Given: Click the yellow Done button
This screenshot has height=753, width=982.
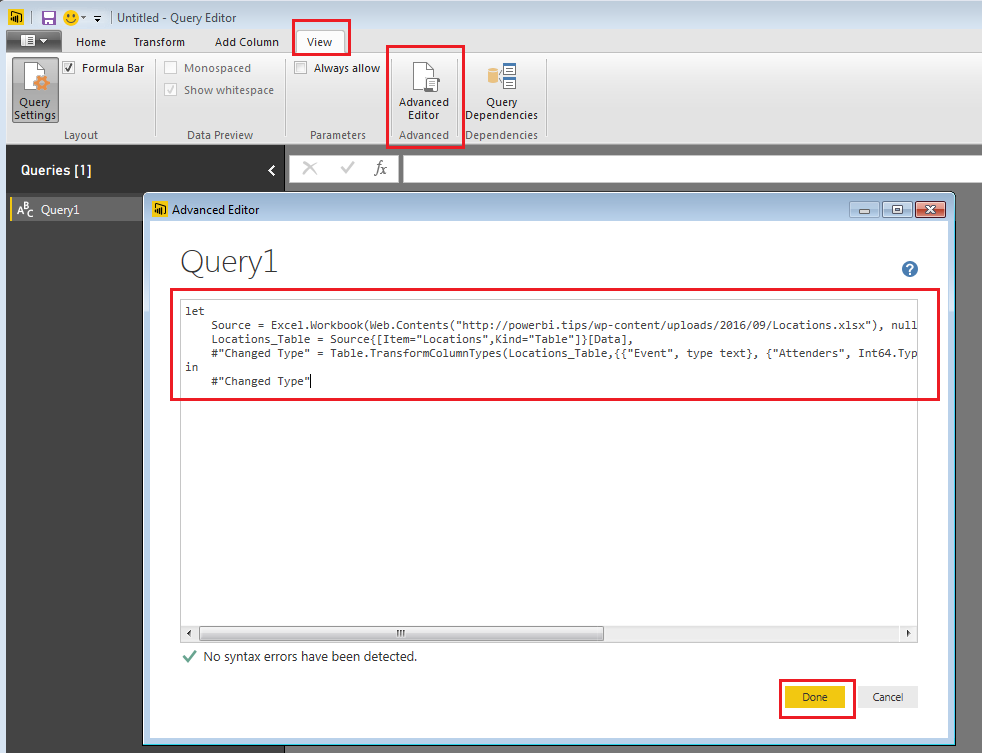Looking at the screenshot, I should 815,697.
